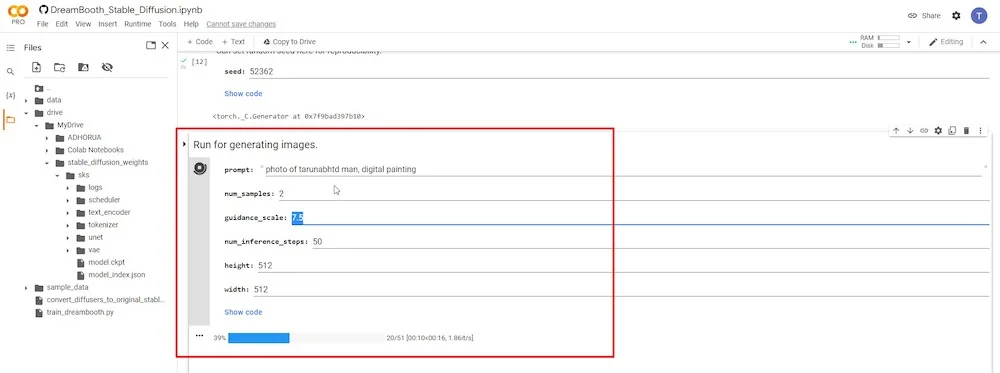The width and height of the screenshot is (1000, 373).
Task: Open the variables inspector icon
Action: coord(10,95)
